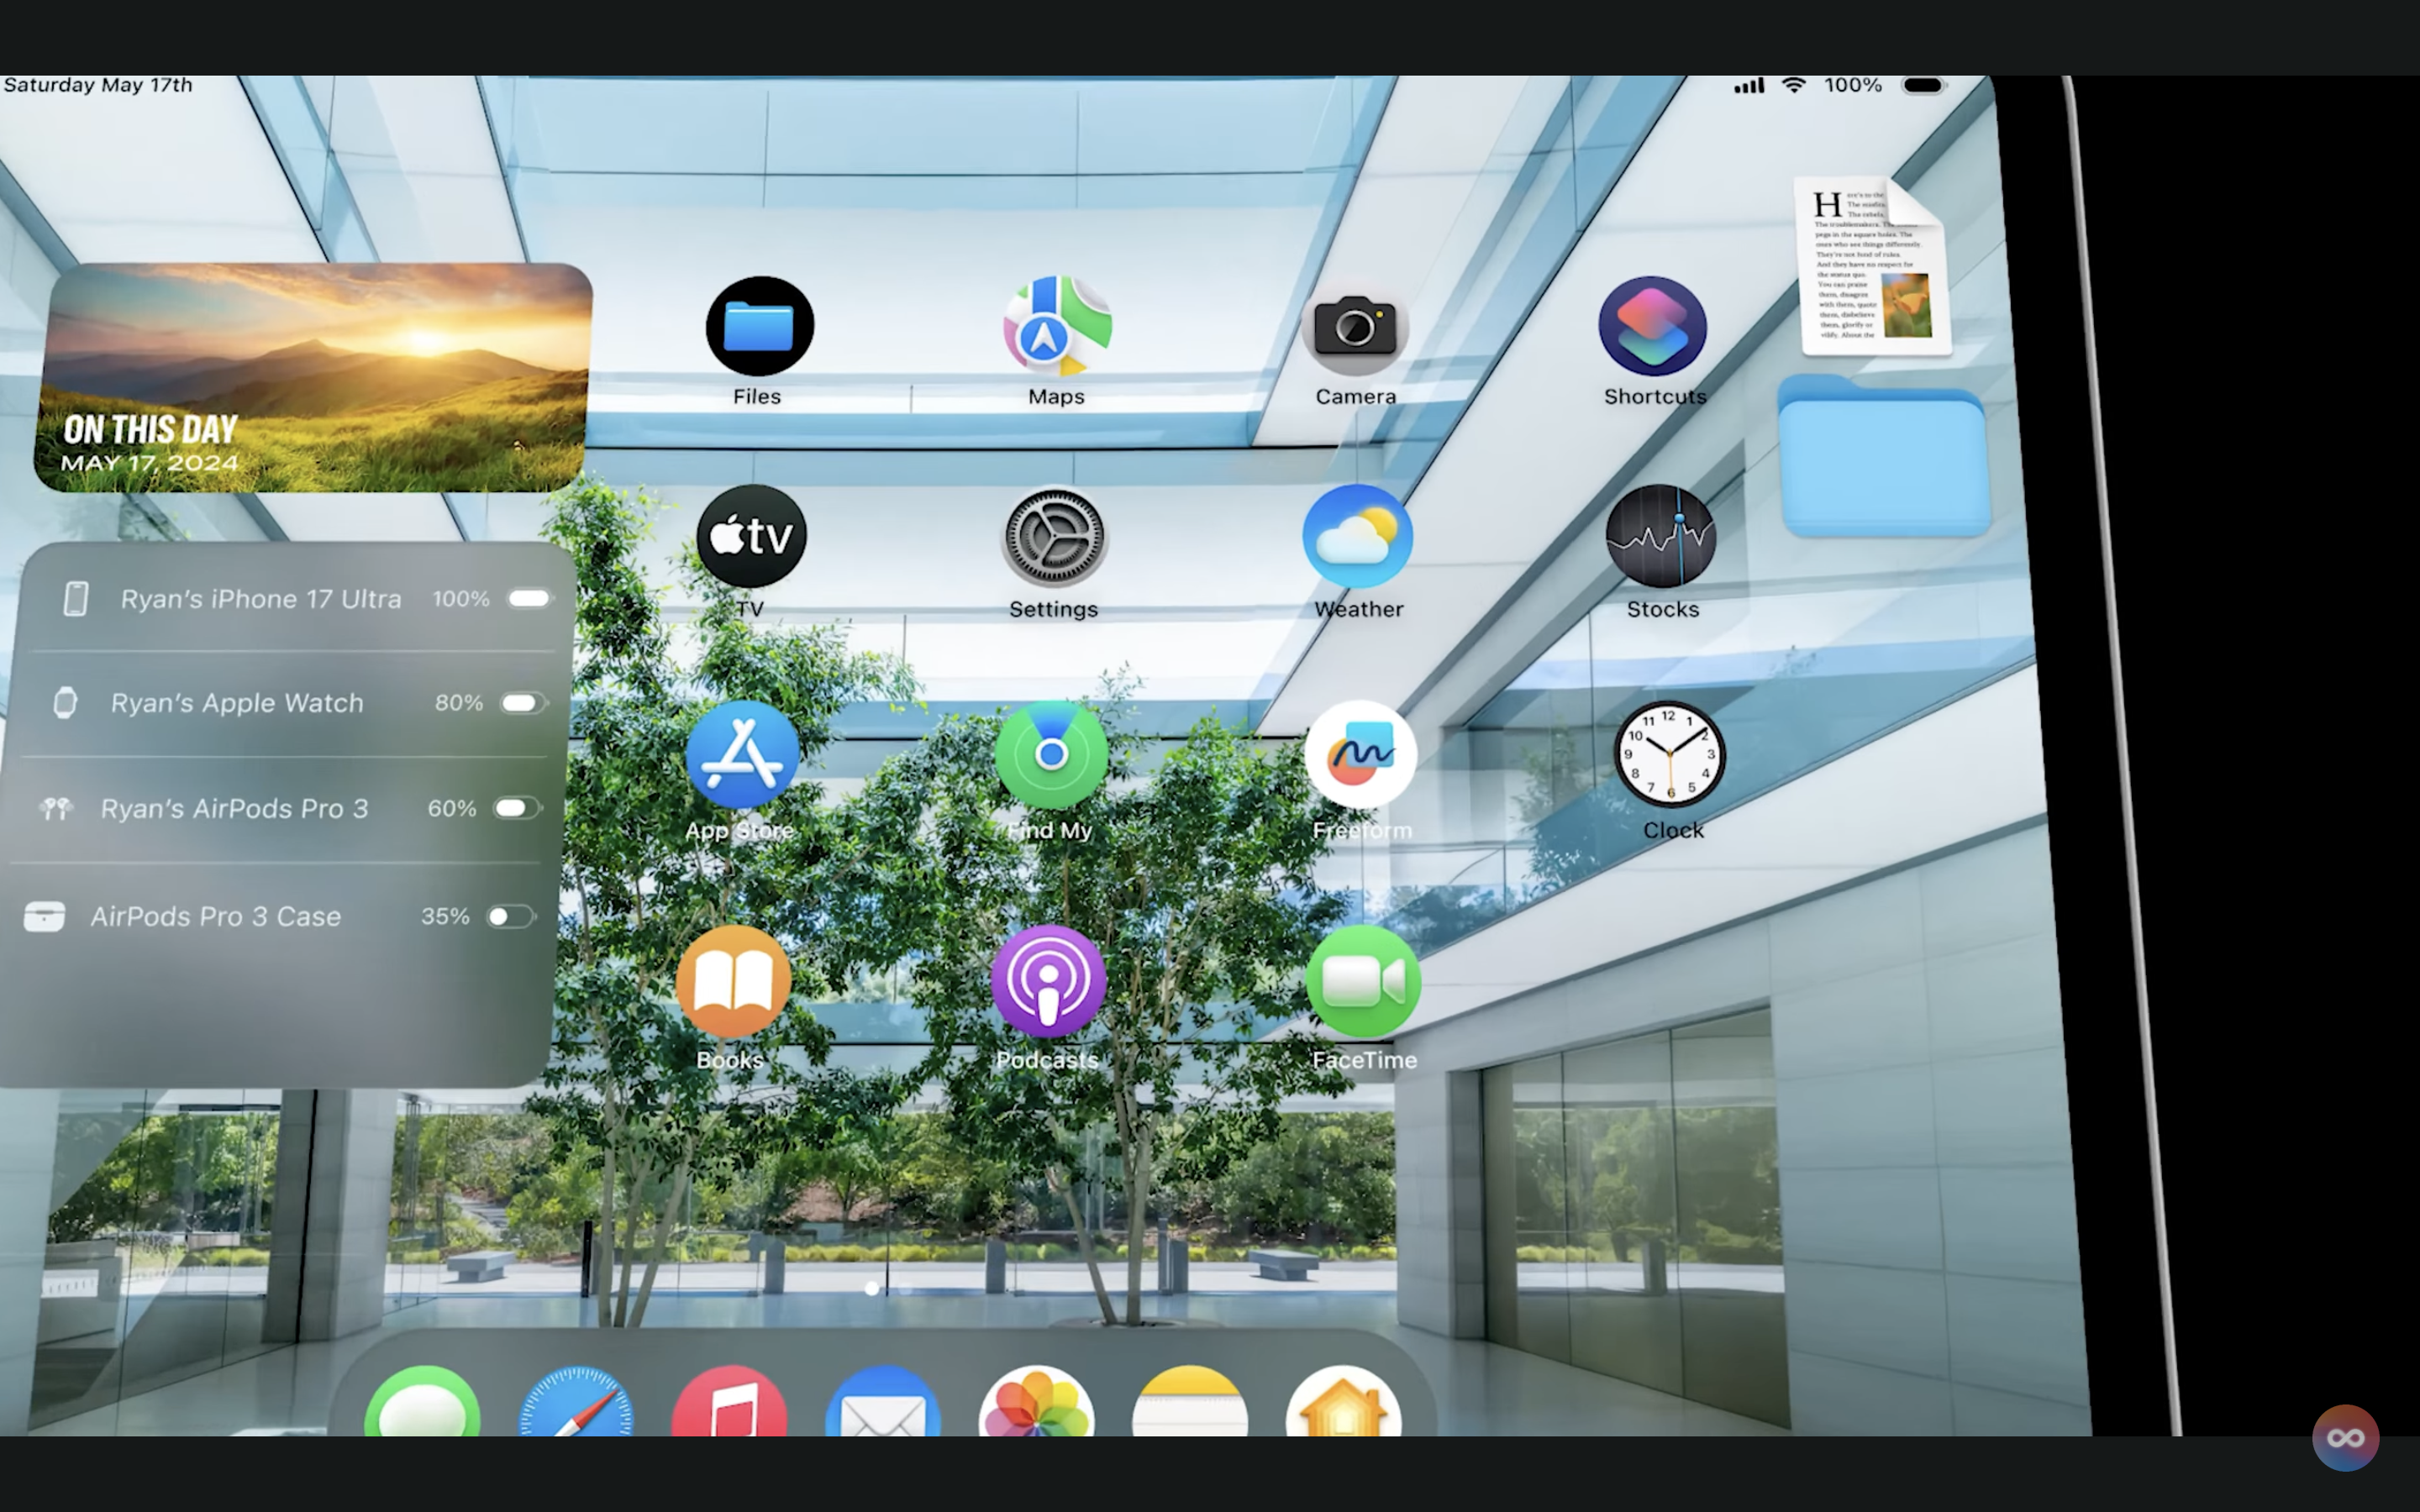Launch the Podcasts app
The image size is (2420, 1512).
pyautogui.click(x=1048, y=982)
